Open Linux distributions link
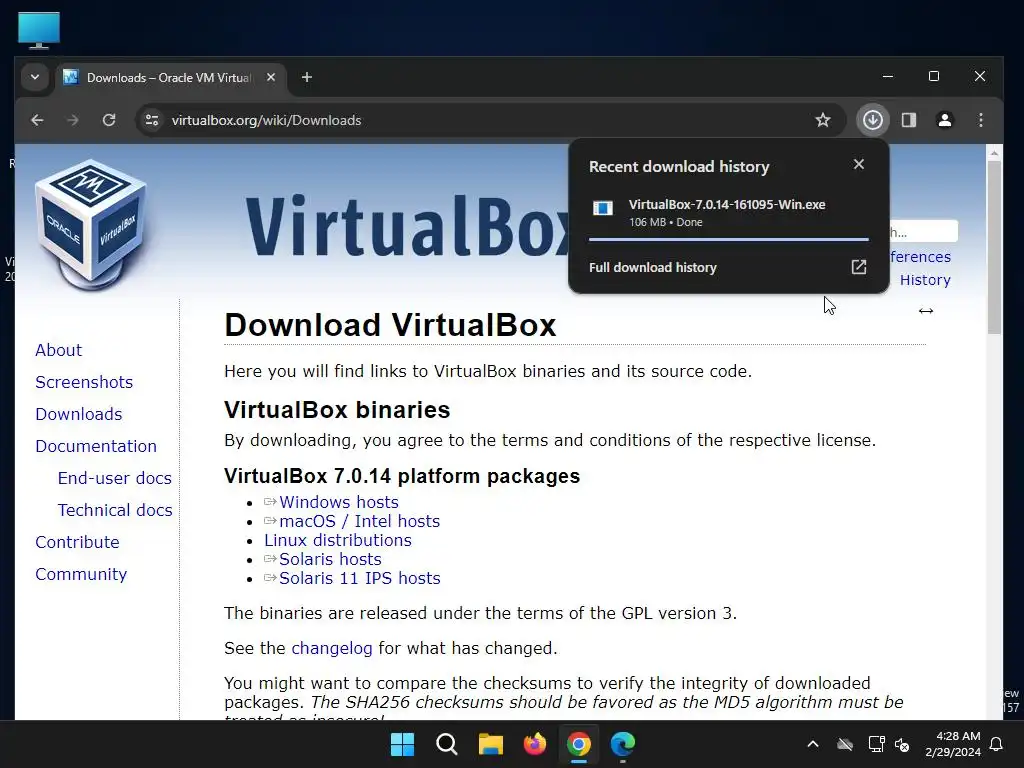 pyautogui.click(x=338, y=540)
